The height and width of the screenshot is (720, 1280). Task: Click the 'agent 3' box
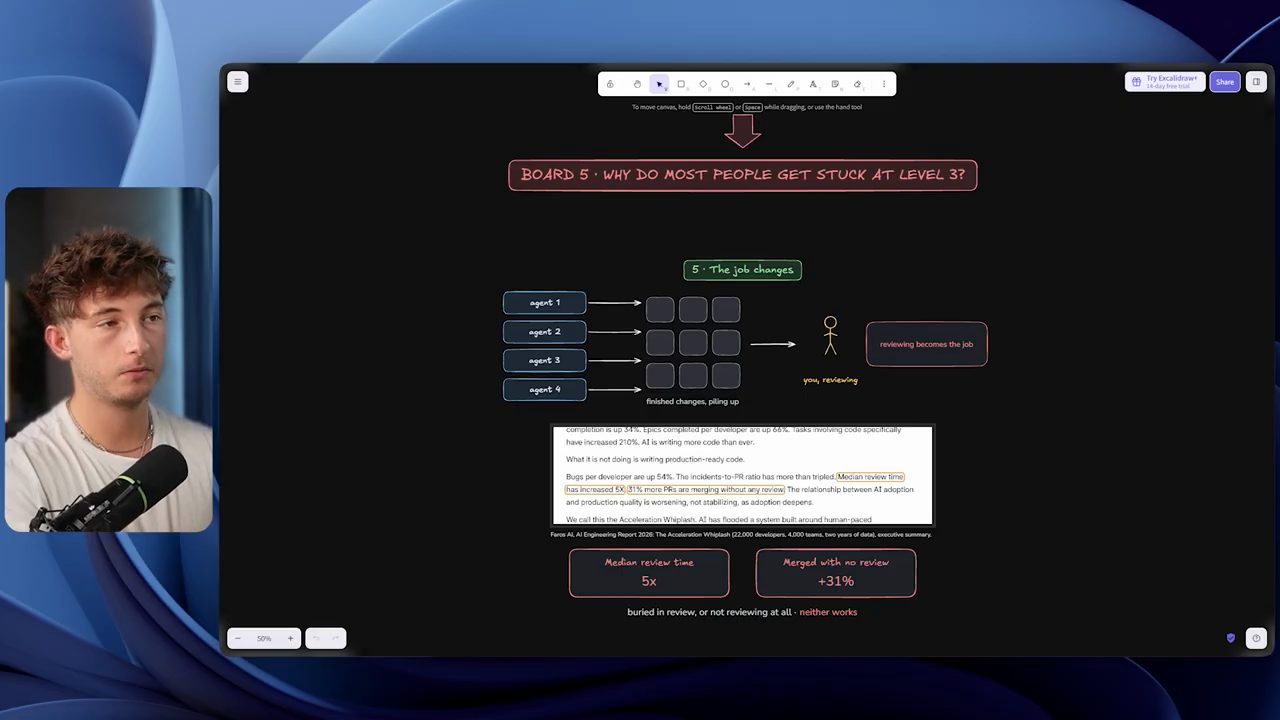545,361
